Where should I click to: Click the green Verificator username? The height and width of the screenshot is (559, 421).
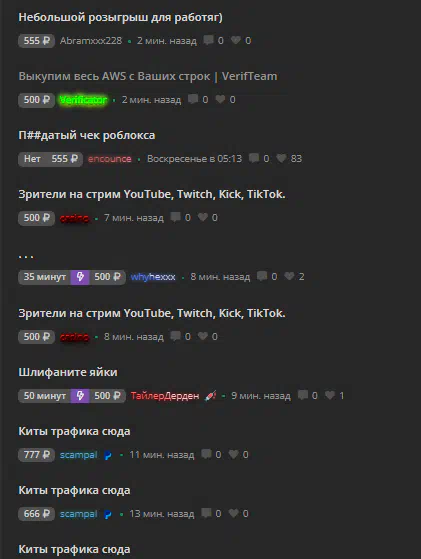coord(83,100)
